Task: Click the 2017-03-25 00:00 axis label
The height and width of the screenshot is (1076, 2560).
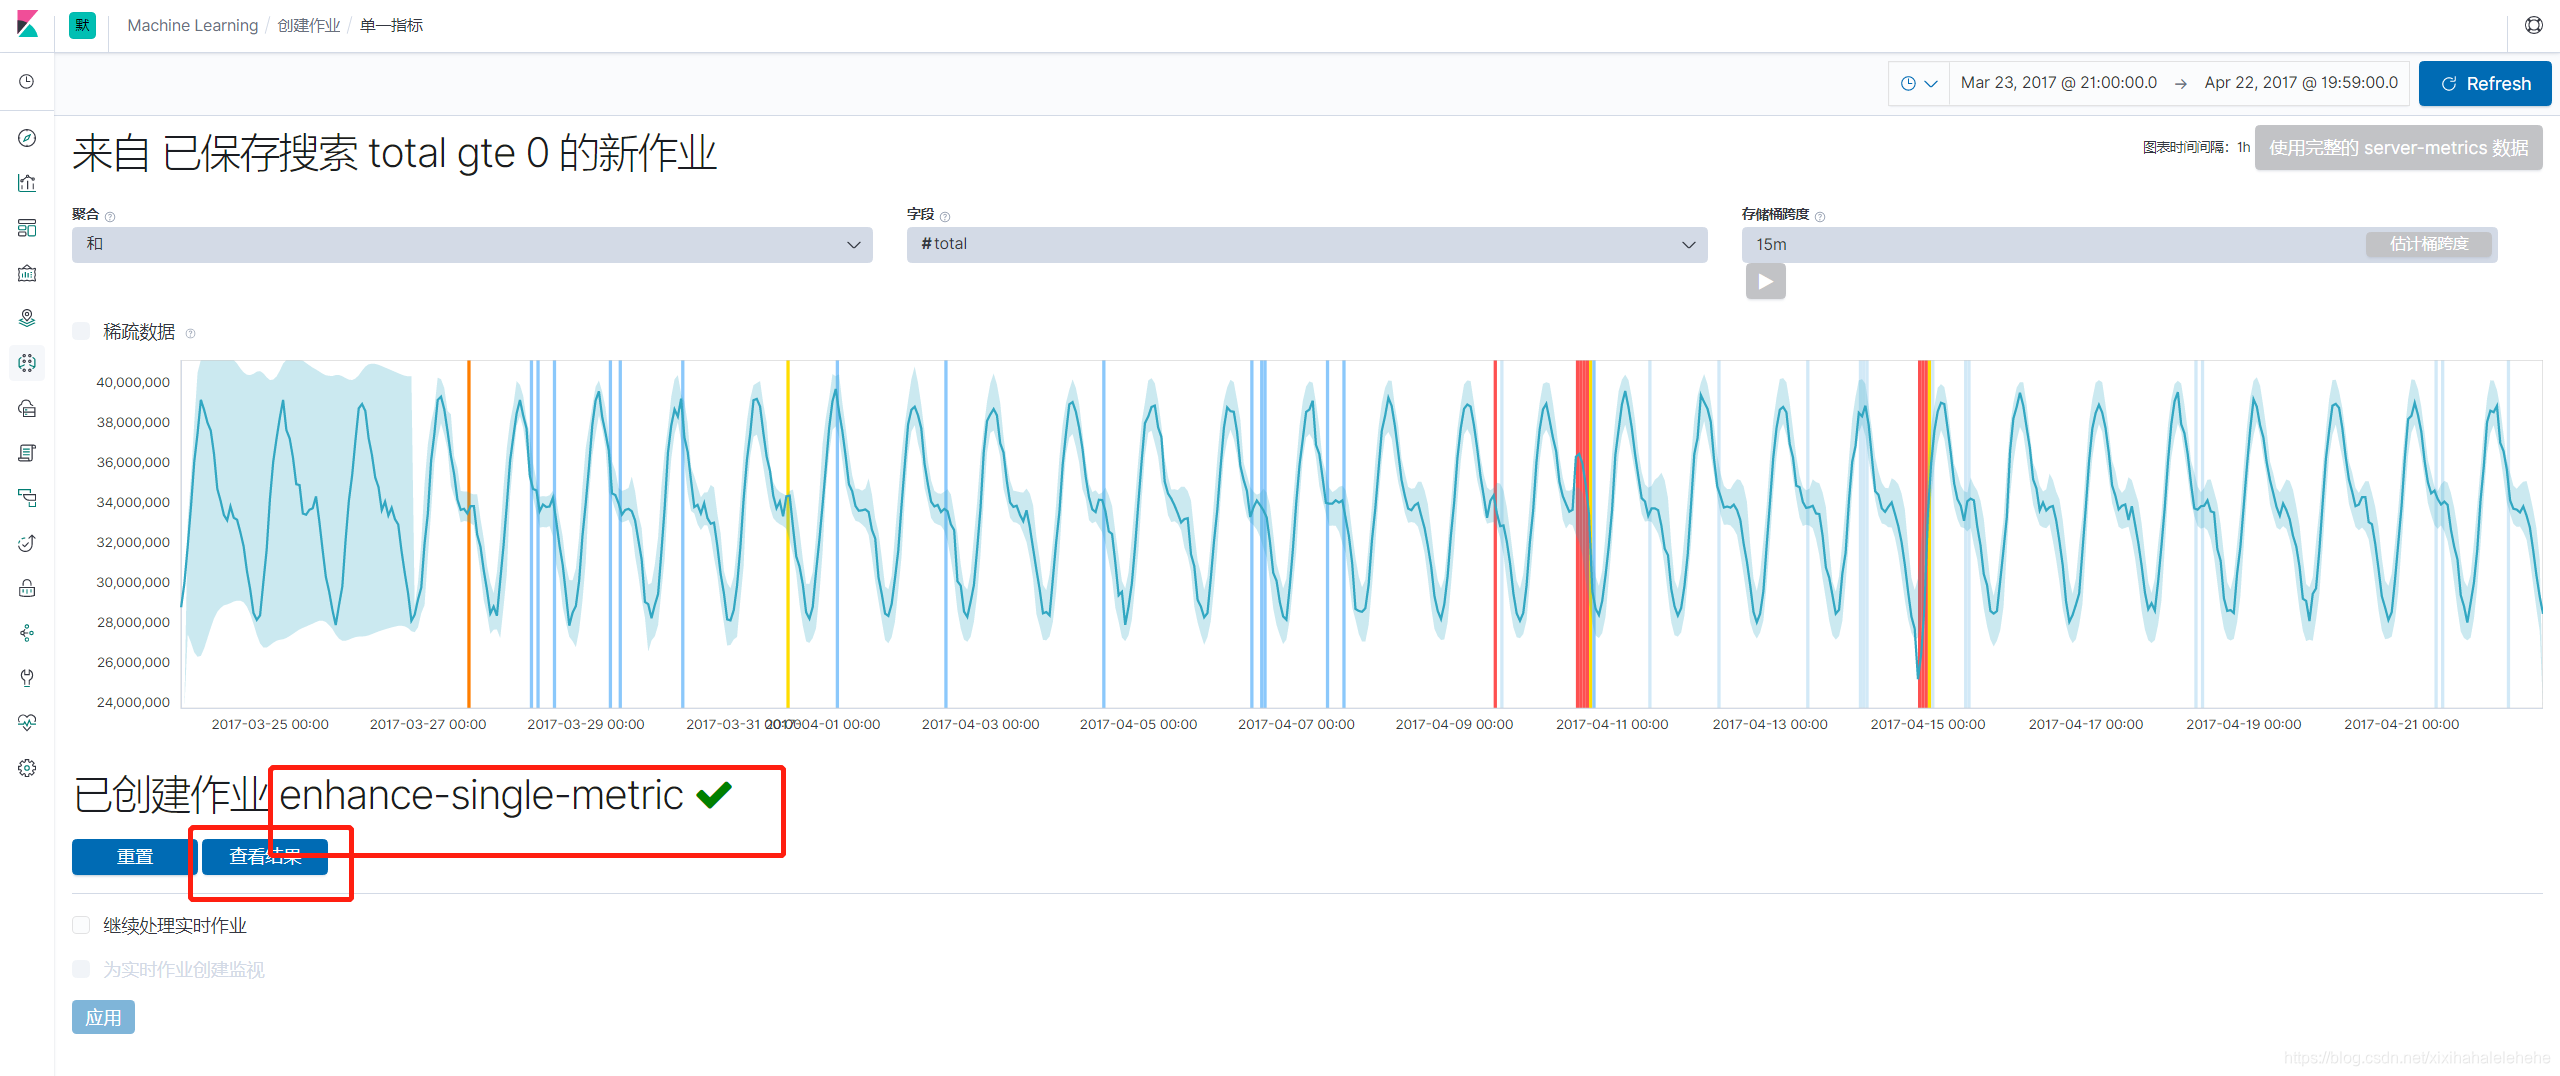Action: tap(270, 724)
